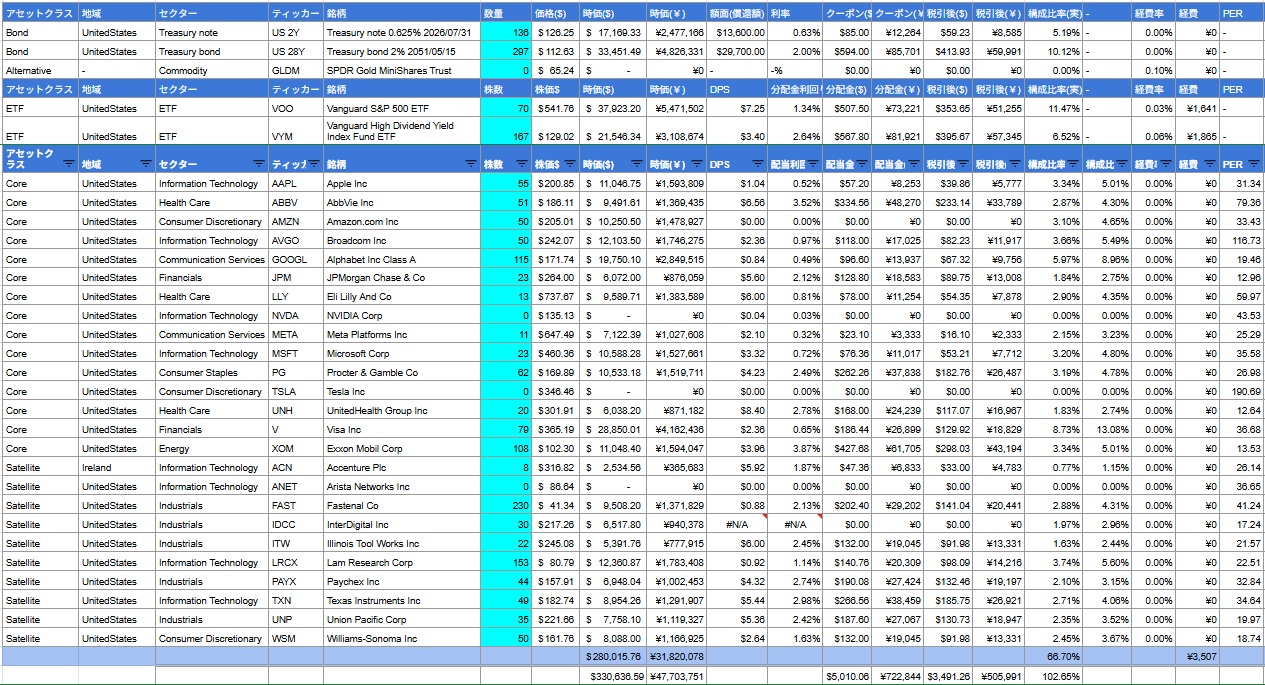Select the Treasury bond 2% 2051/05/15 cell
This screenshot has height=685, width=1265.
pos(402,51)
